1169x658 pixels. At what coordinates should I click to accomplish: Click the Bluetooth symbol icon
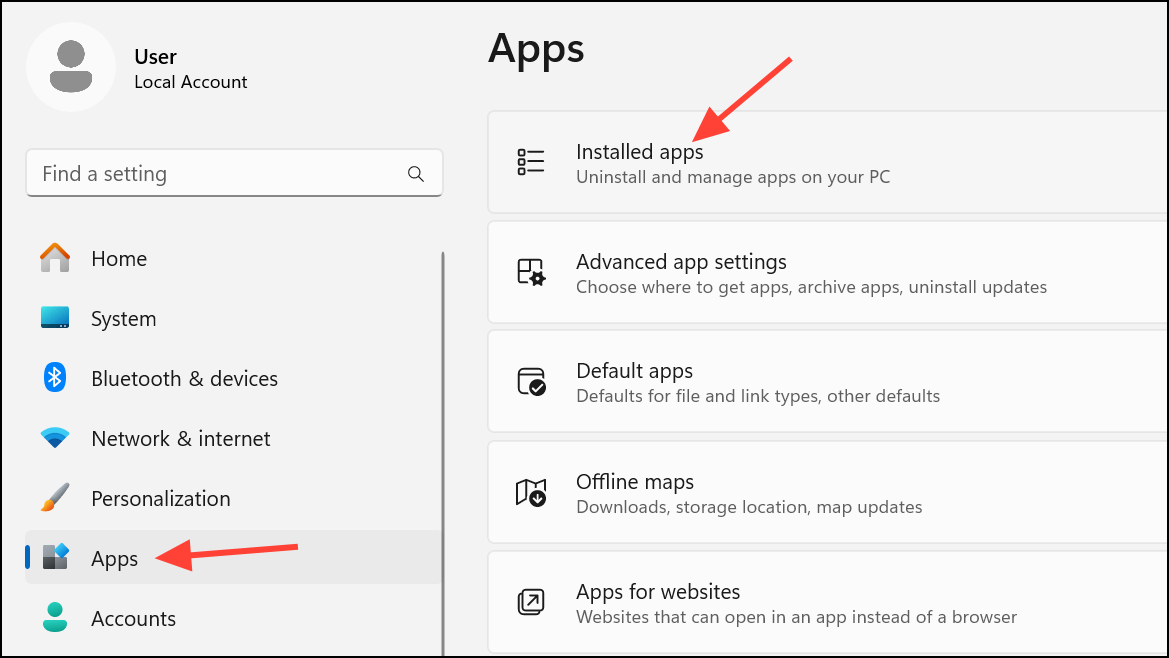54,378
